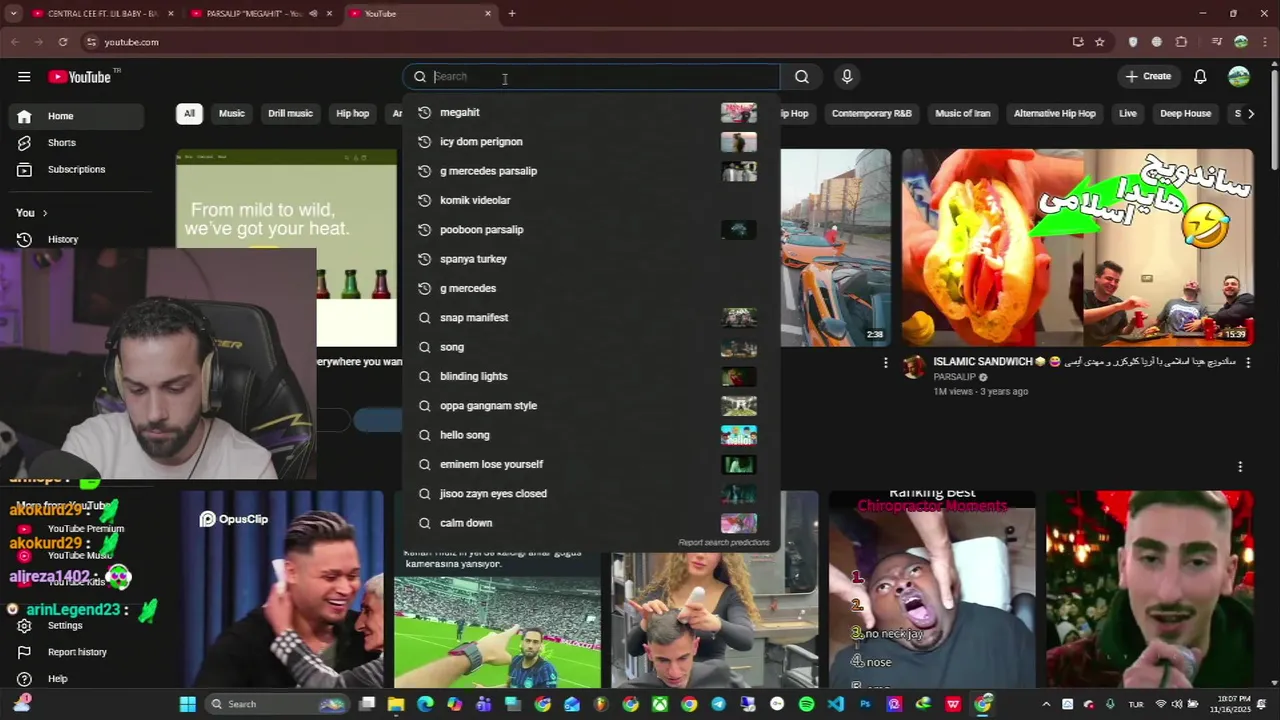Select the All filter chip
The width and height of the screenshot is (1280, 720).
click(x=189, y=114)
